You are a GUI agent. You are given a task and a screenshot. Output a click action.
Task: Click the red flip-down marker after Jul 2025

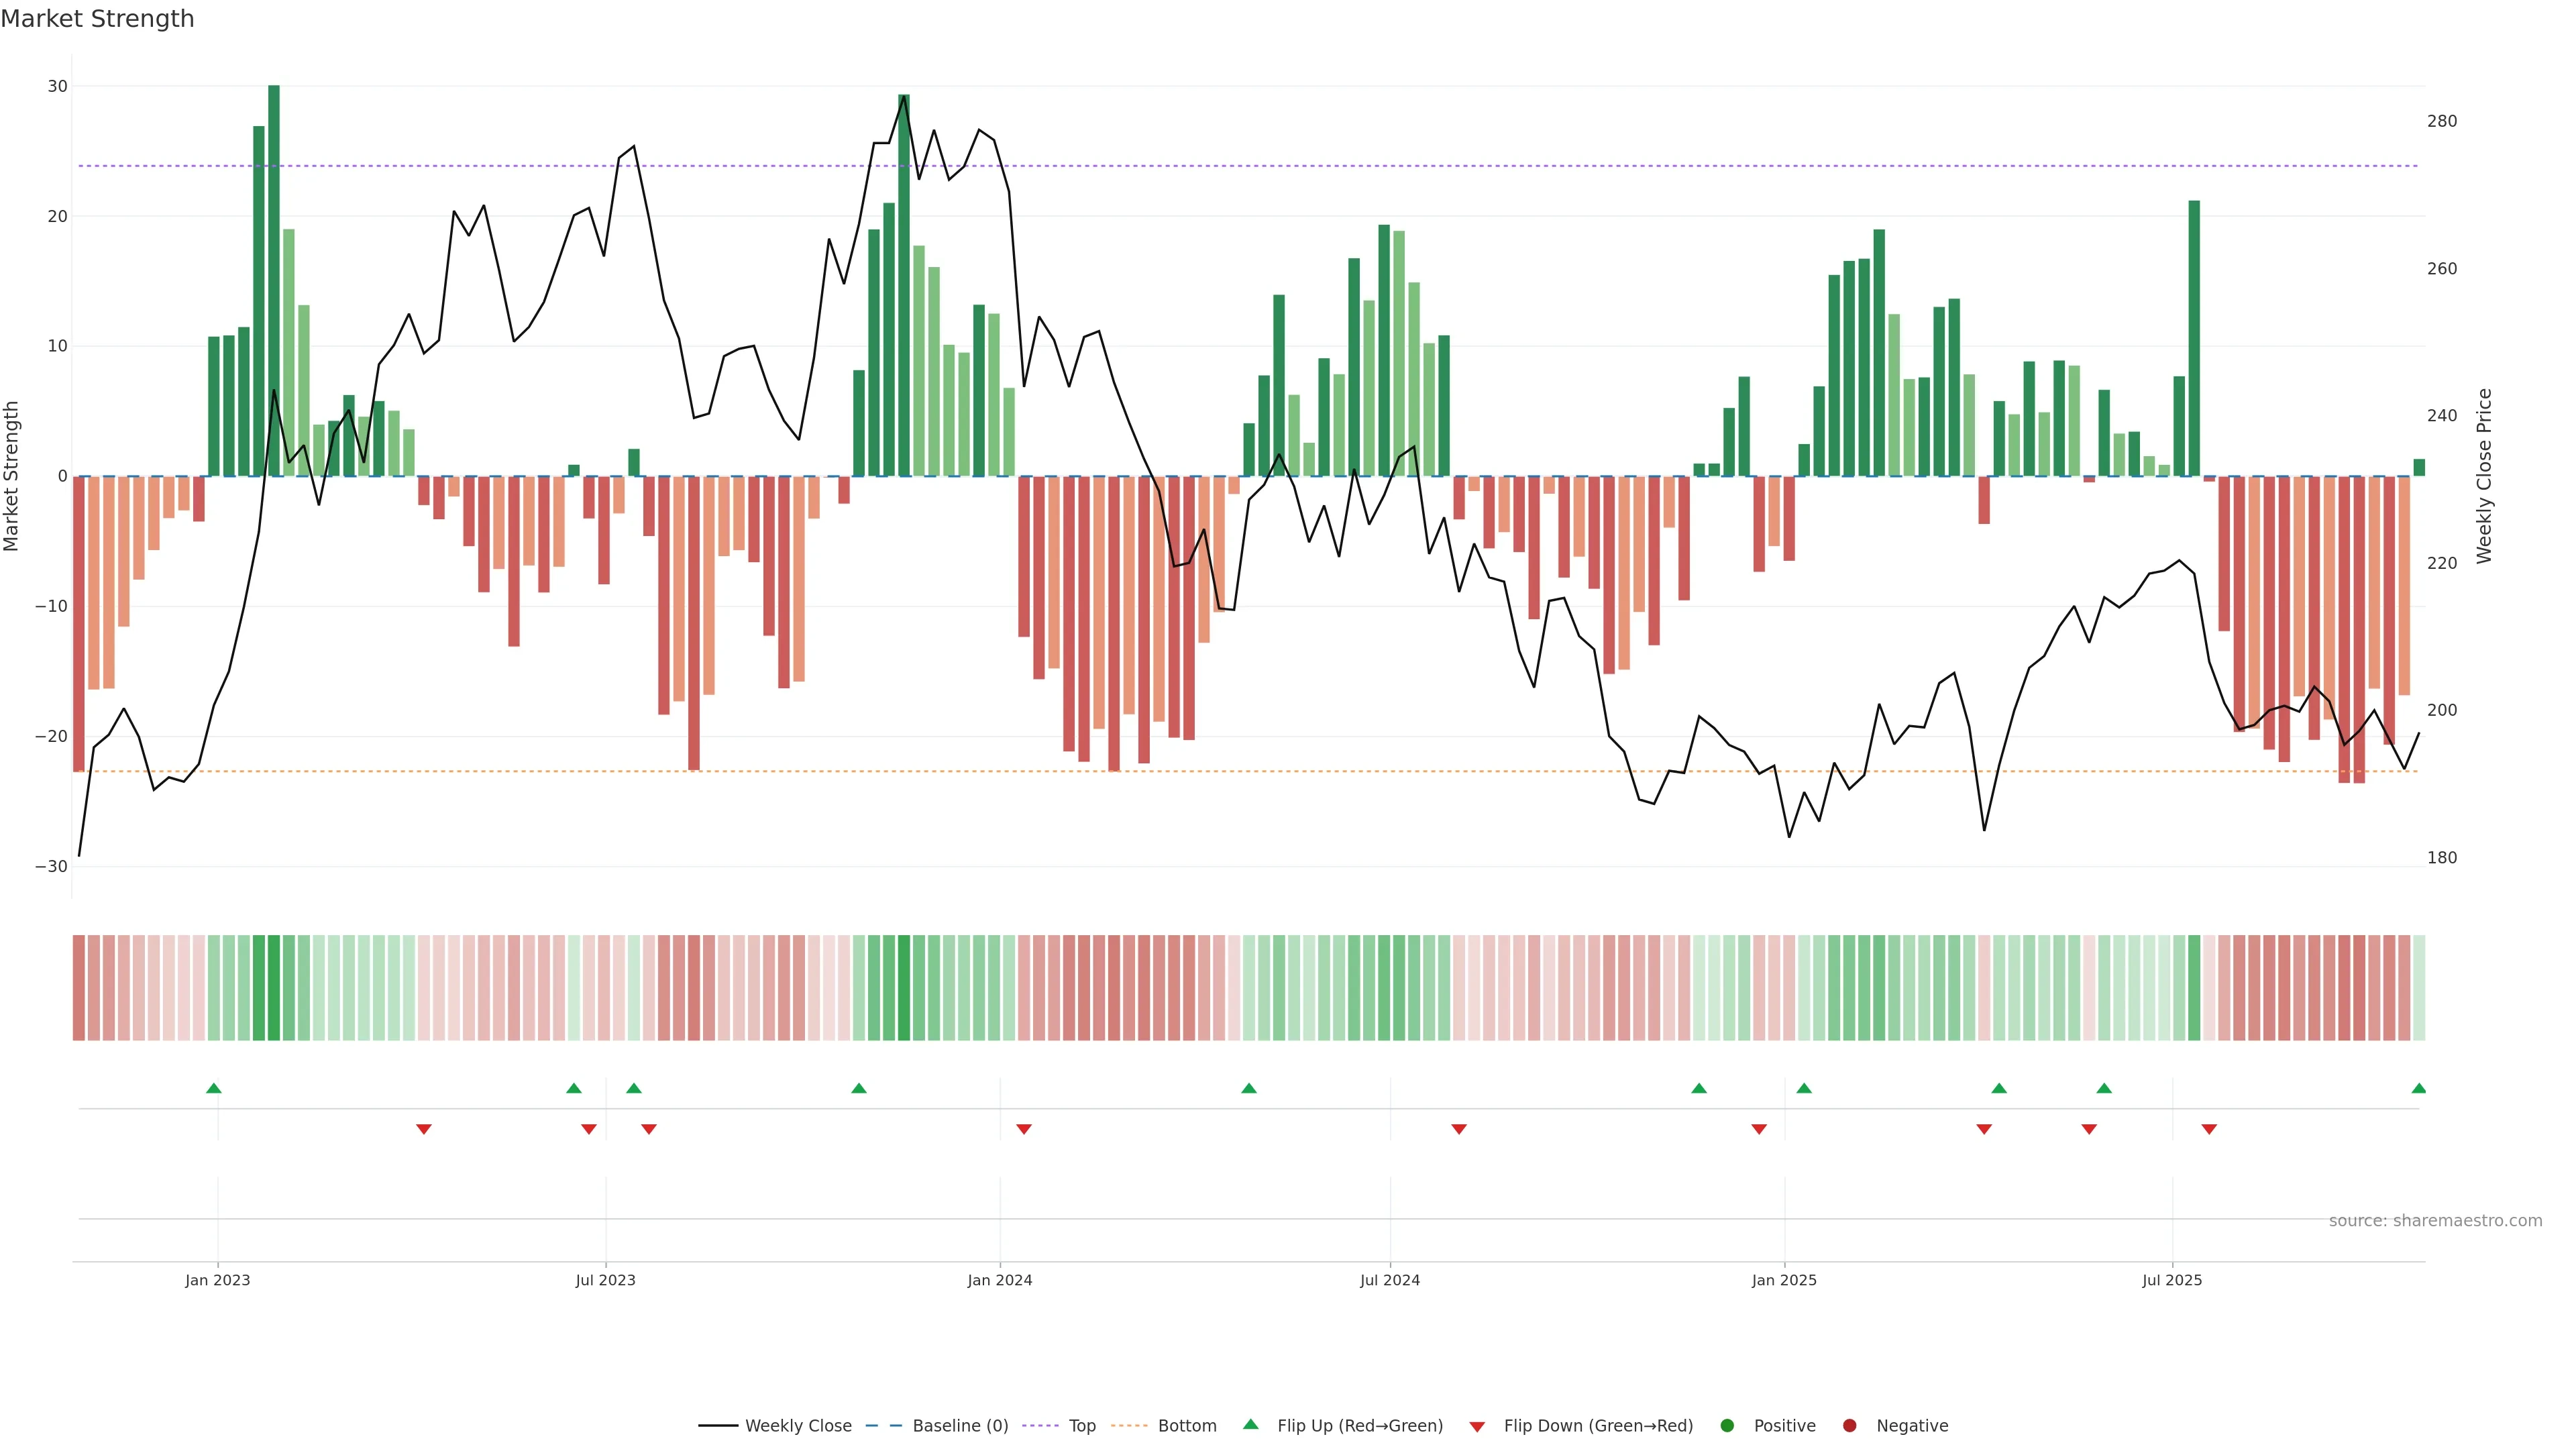tap(2209, 1129)
